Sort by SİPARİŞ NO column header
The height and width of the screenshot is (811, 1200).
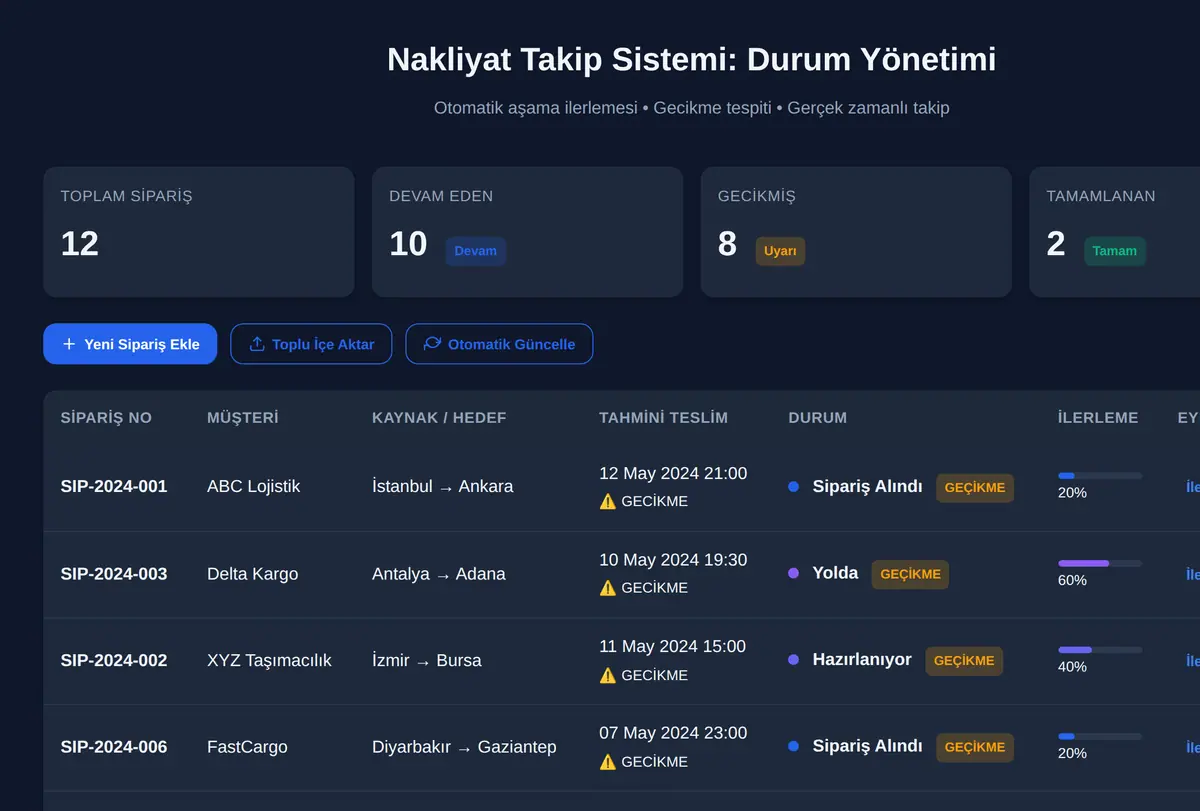[x=106, y=418]
